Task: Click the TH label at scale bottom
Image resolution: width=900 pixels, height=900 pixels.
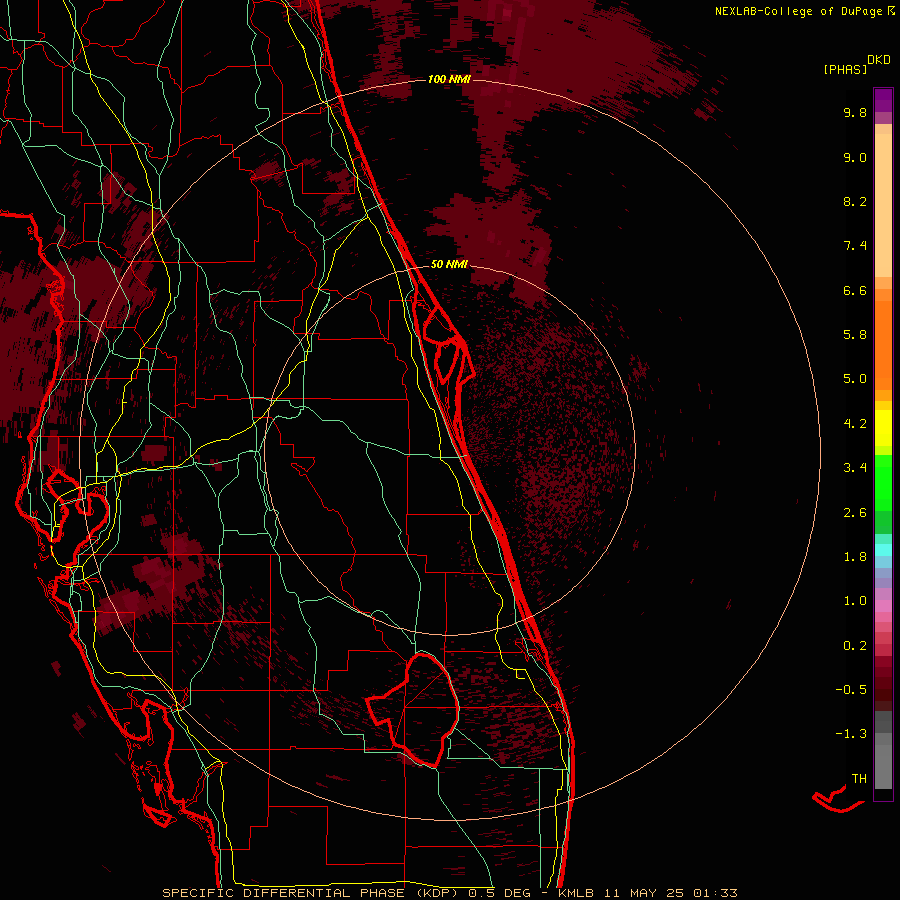Action: (x=859, y=779)
